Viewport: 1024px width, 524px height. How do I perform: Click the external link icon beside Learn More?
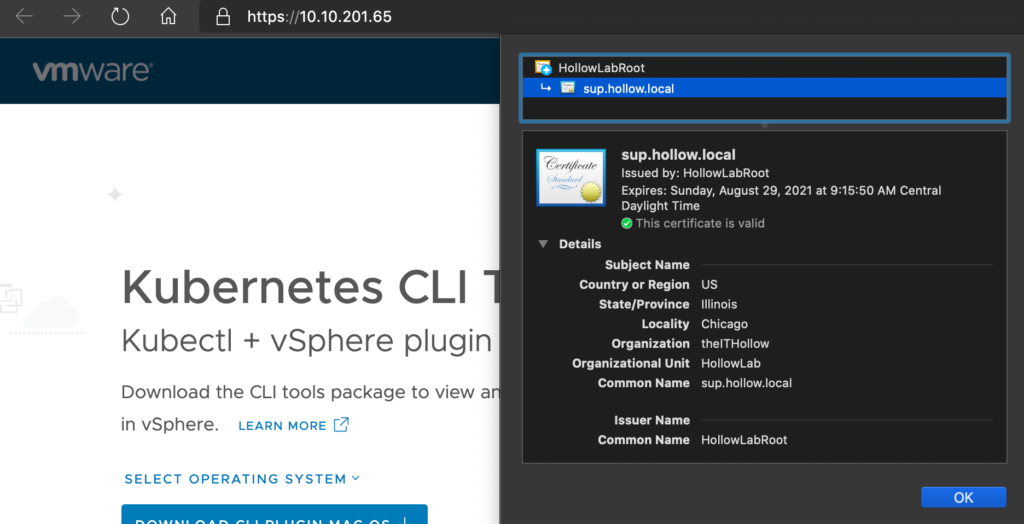click(x=341, y=424)
